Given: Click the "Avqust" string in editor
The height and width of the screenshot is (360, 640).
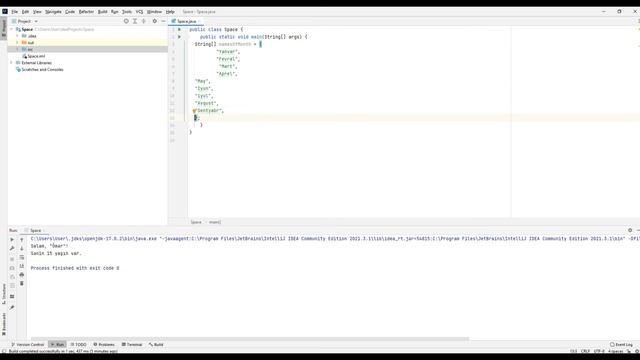Looking at the screenshot, I should pos(205,103).
